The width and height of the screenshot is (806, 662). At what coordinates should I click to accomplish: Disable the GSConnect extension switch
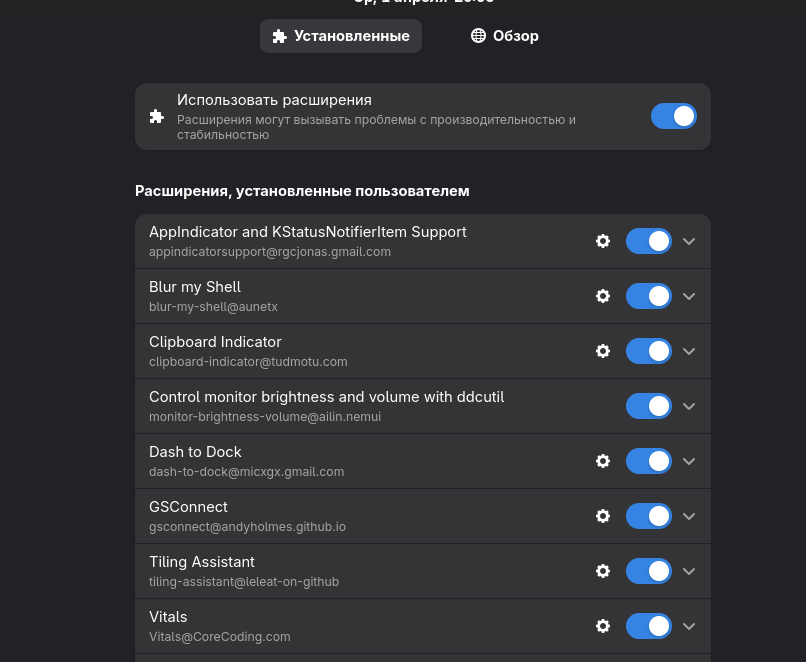coord(649,516)
